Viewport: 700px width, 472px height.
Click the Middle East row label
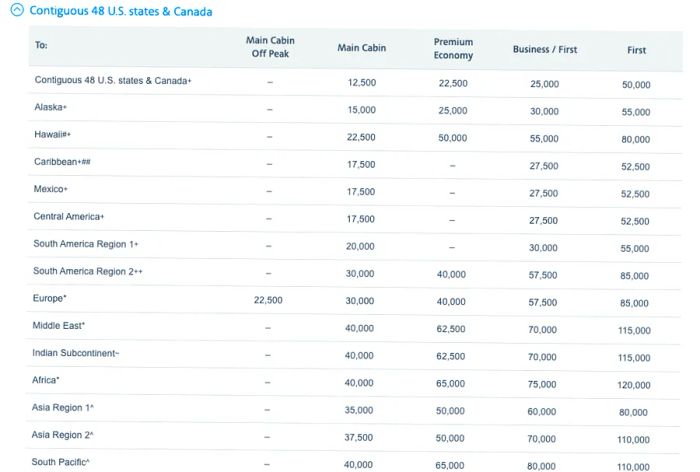(x=58, y=326)
